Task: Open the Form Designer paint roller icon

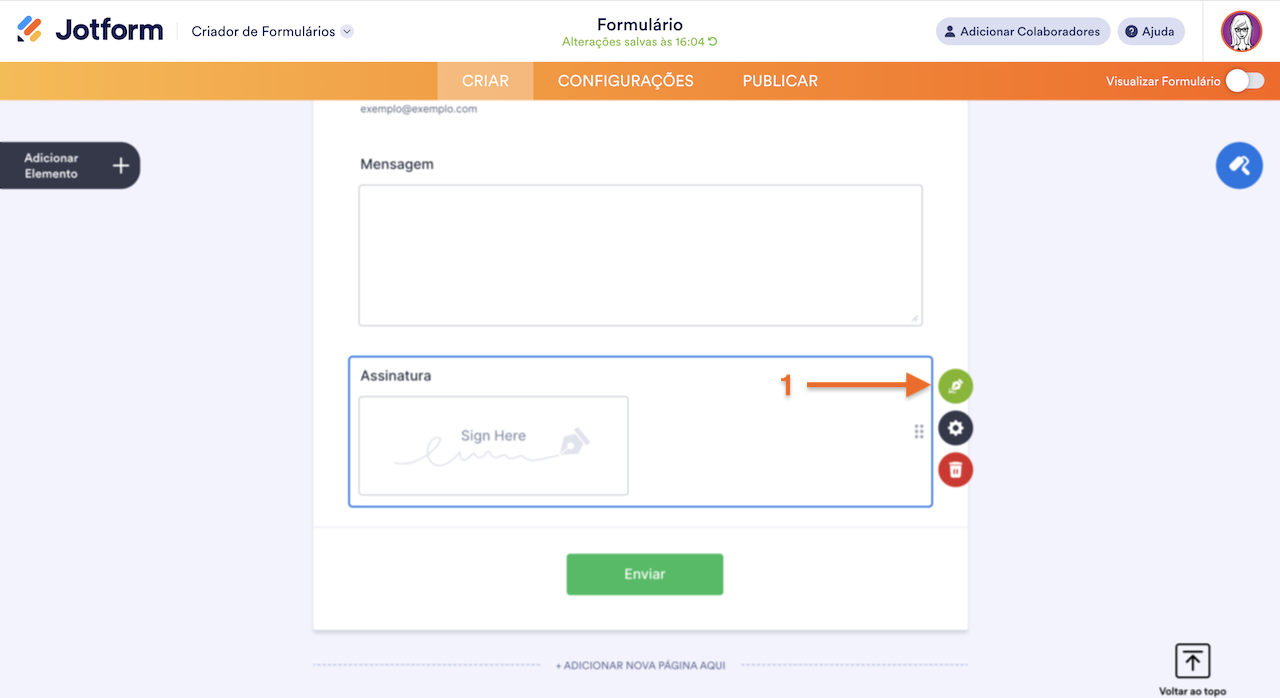Action: 1239,164
